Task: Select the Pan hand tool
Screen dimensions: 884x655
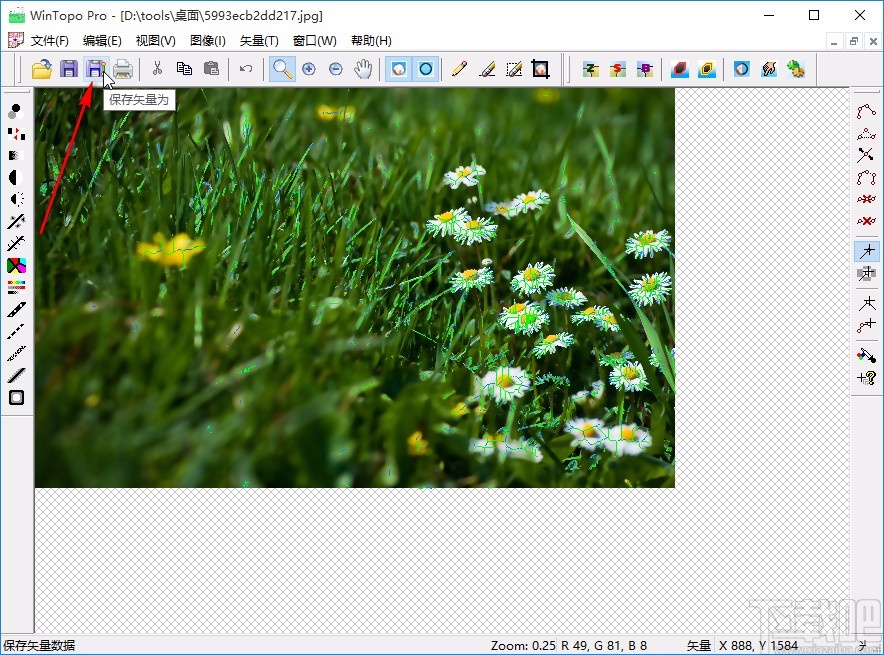Action: [x=363, y=69]
